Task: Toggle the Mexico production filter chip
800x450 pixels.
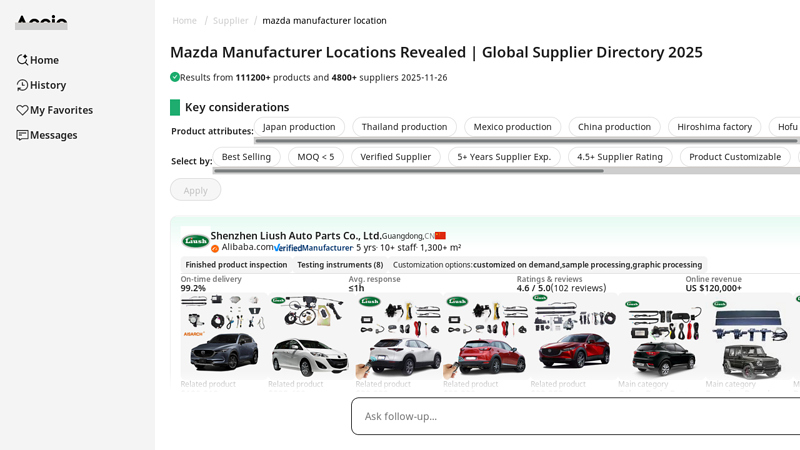Action: click(x=512, y=127)
